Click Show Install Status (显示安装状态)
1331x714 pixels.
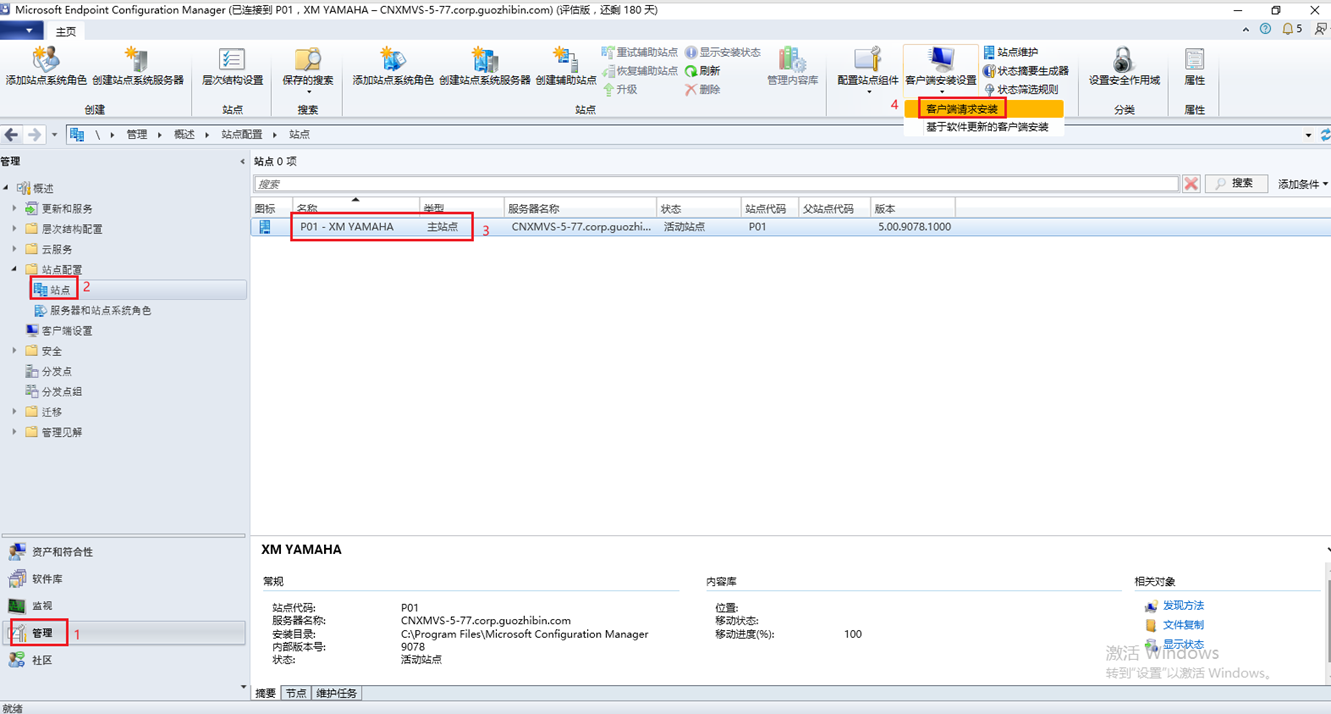[722, 52]
